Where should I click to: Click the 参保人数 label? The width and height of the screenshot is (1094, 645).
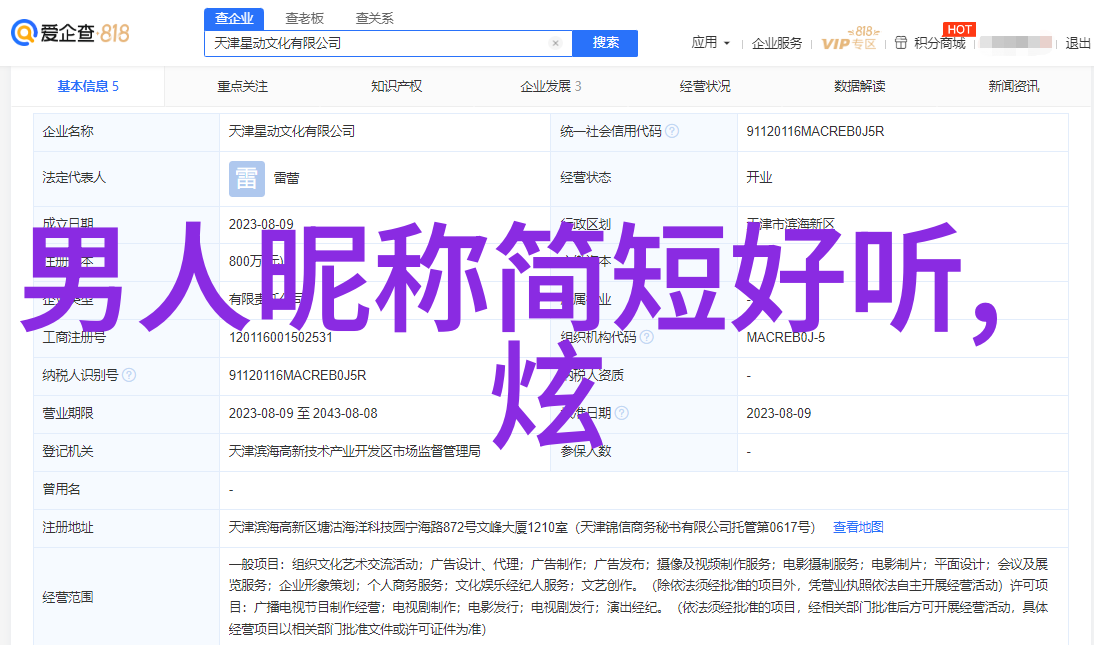585,452
